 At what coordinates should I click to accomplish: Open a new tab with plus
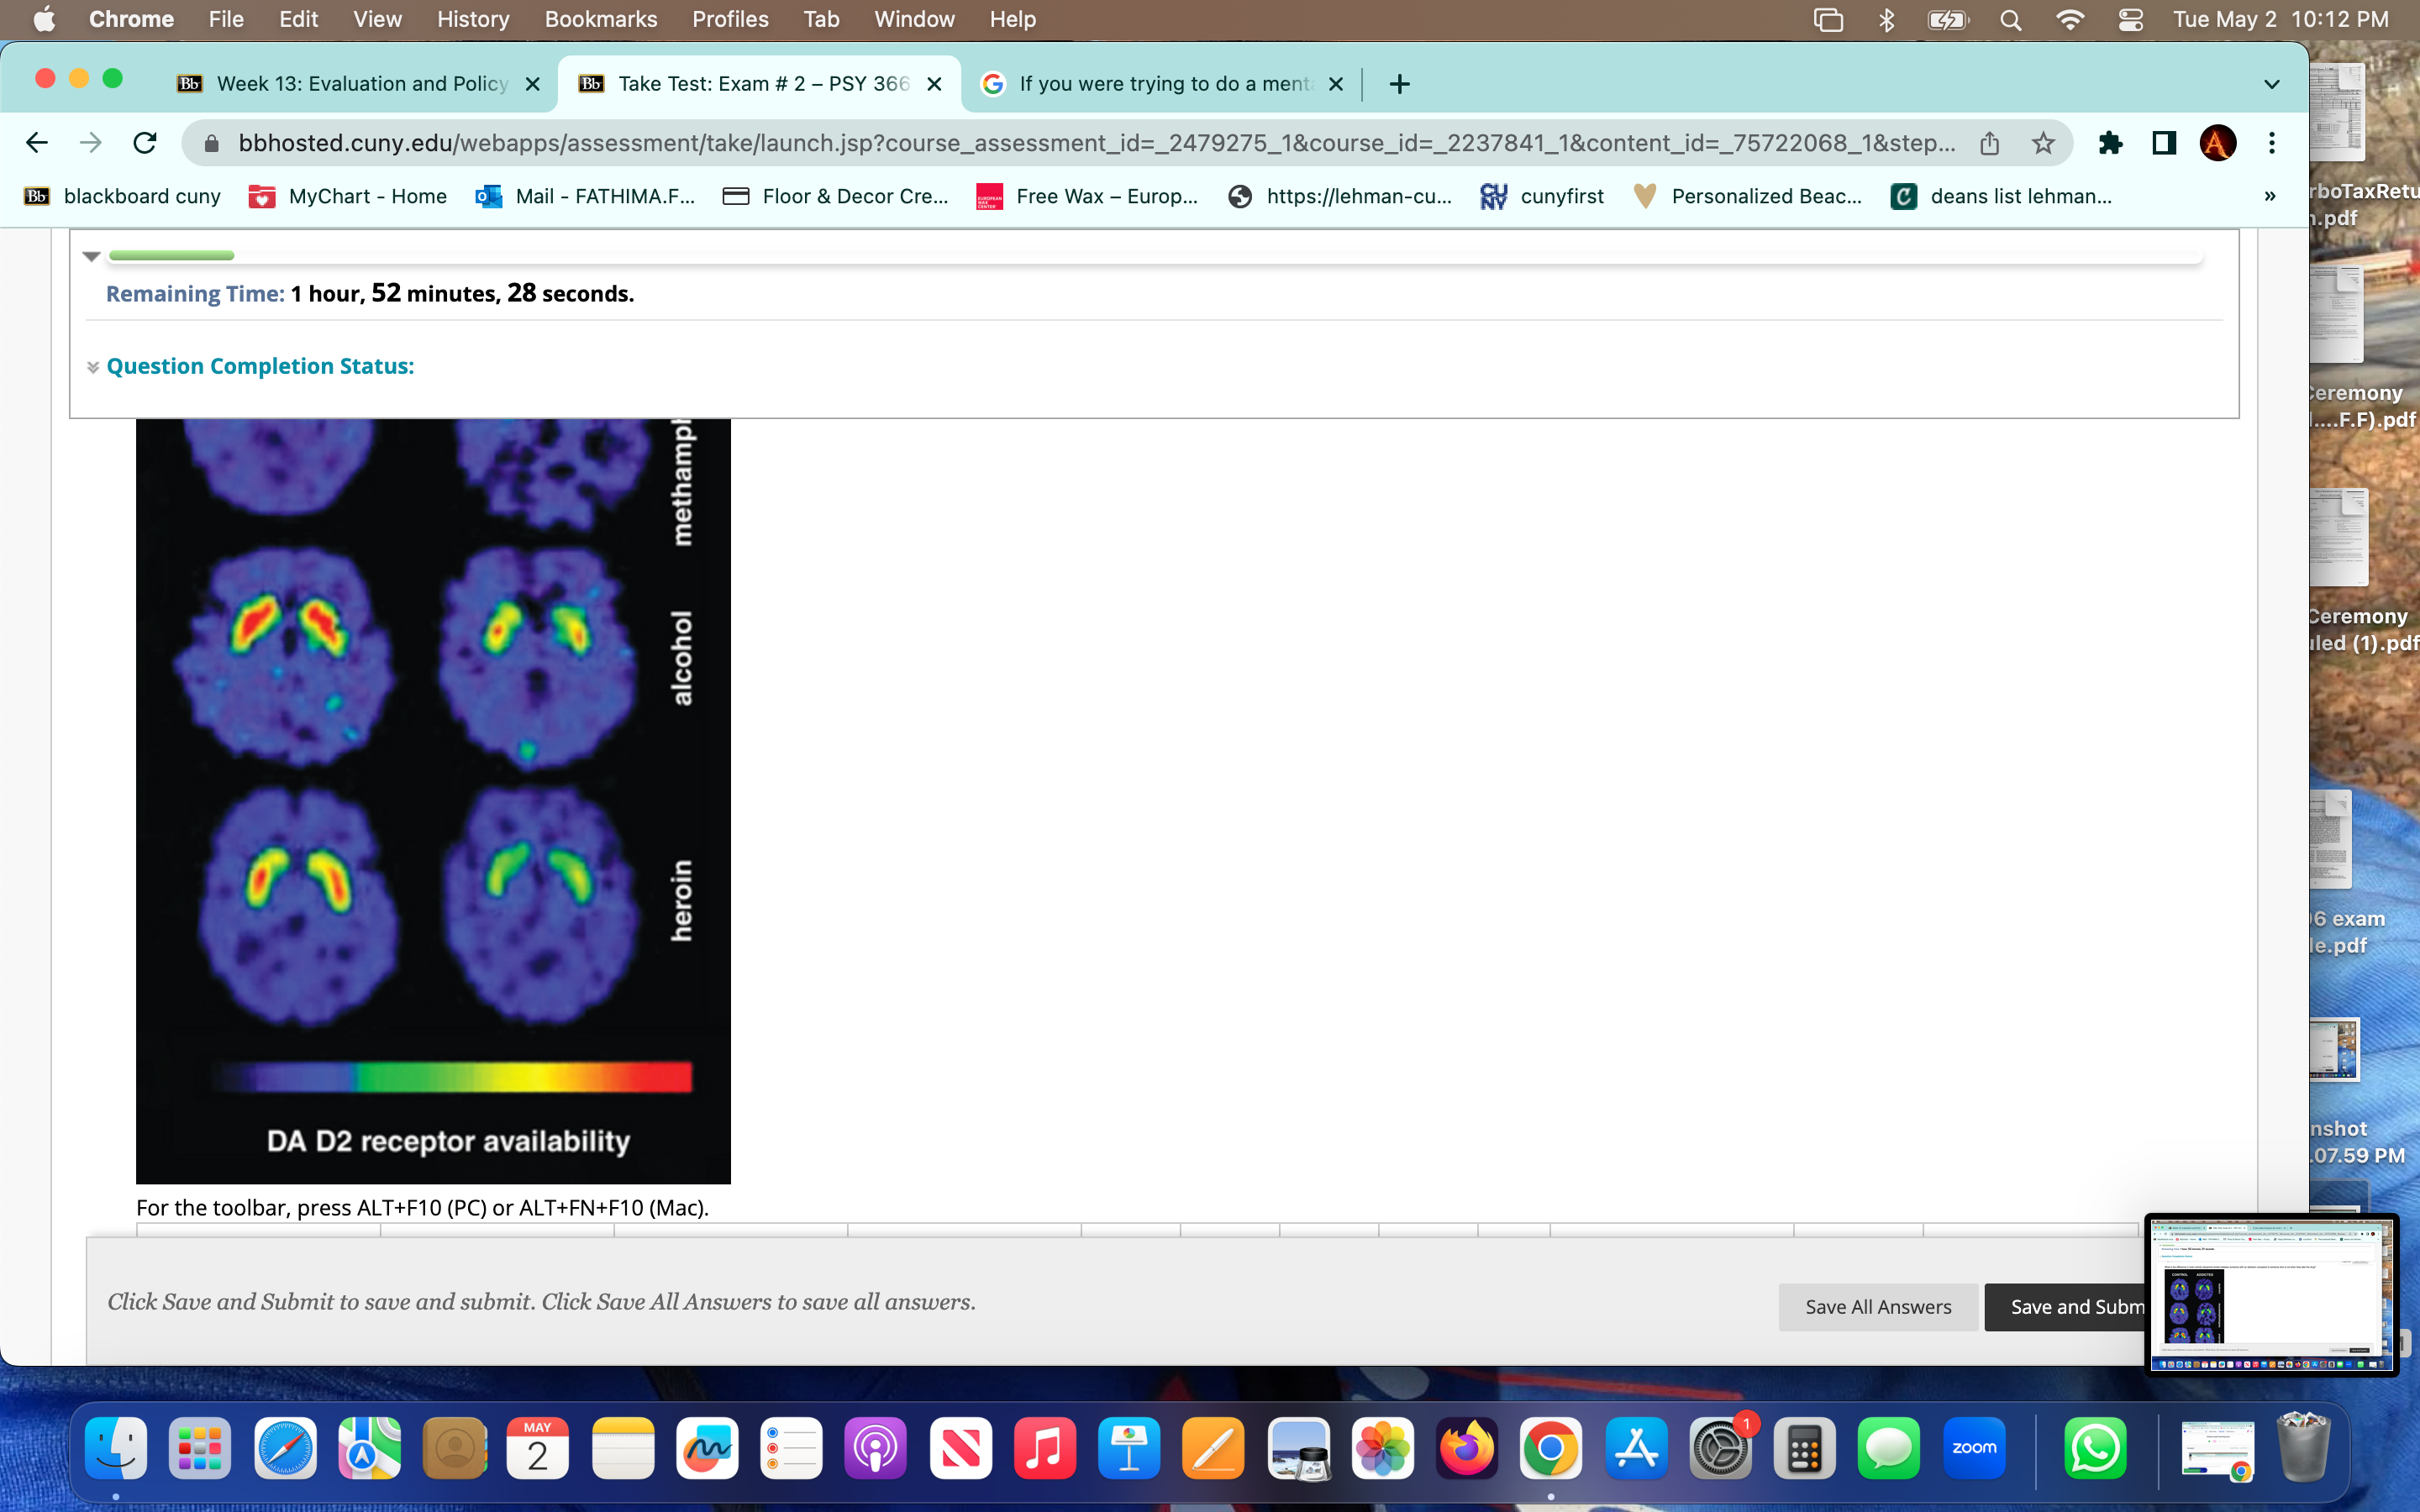pos(1399,84)
